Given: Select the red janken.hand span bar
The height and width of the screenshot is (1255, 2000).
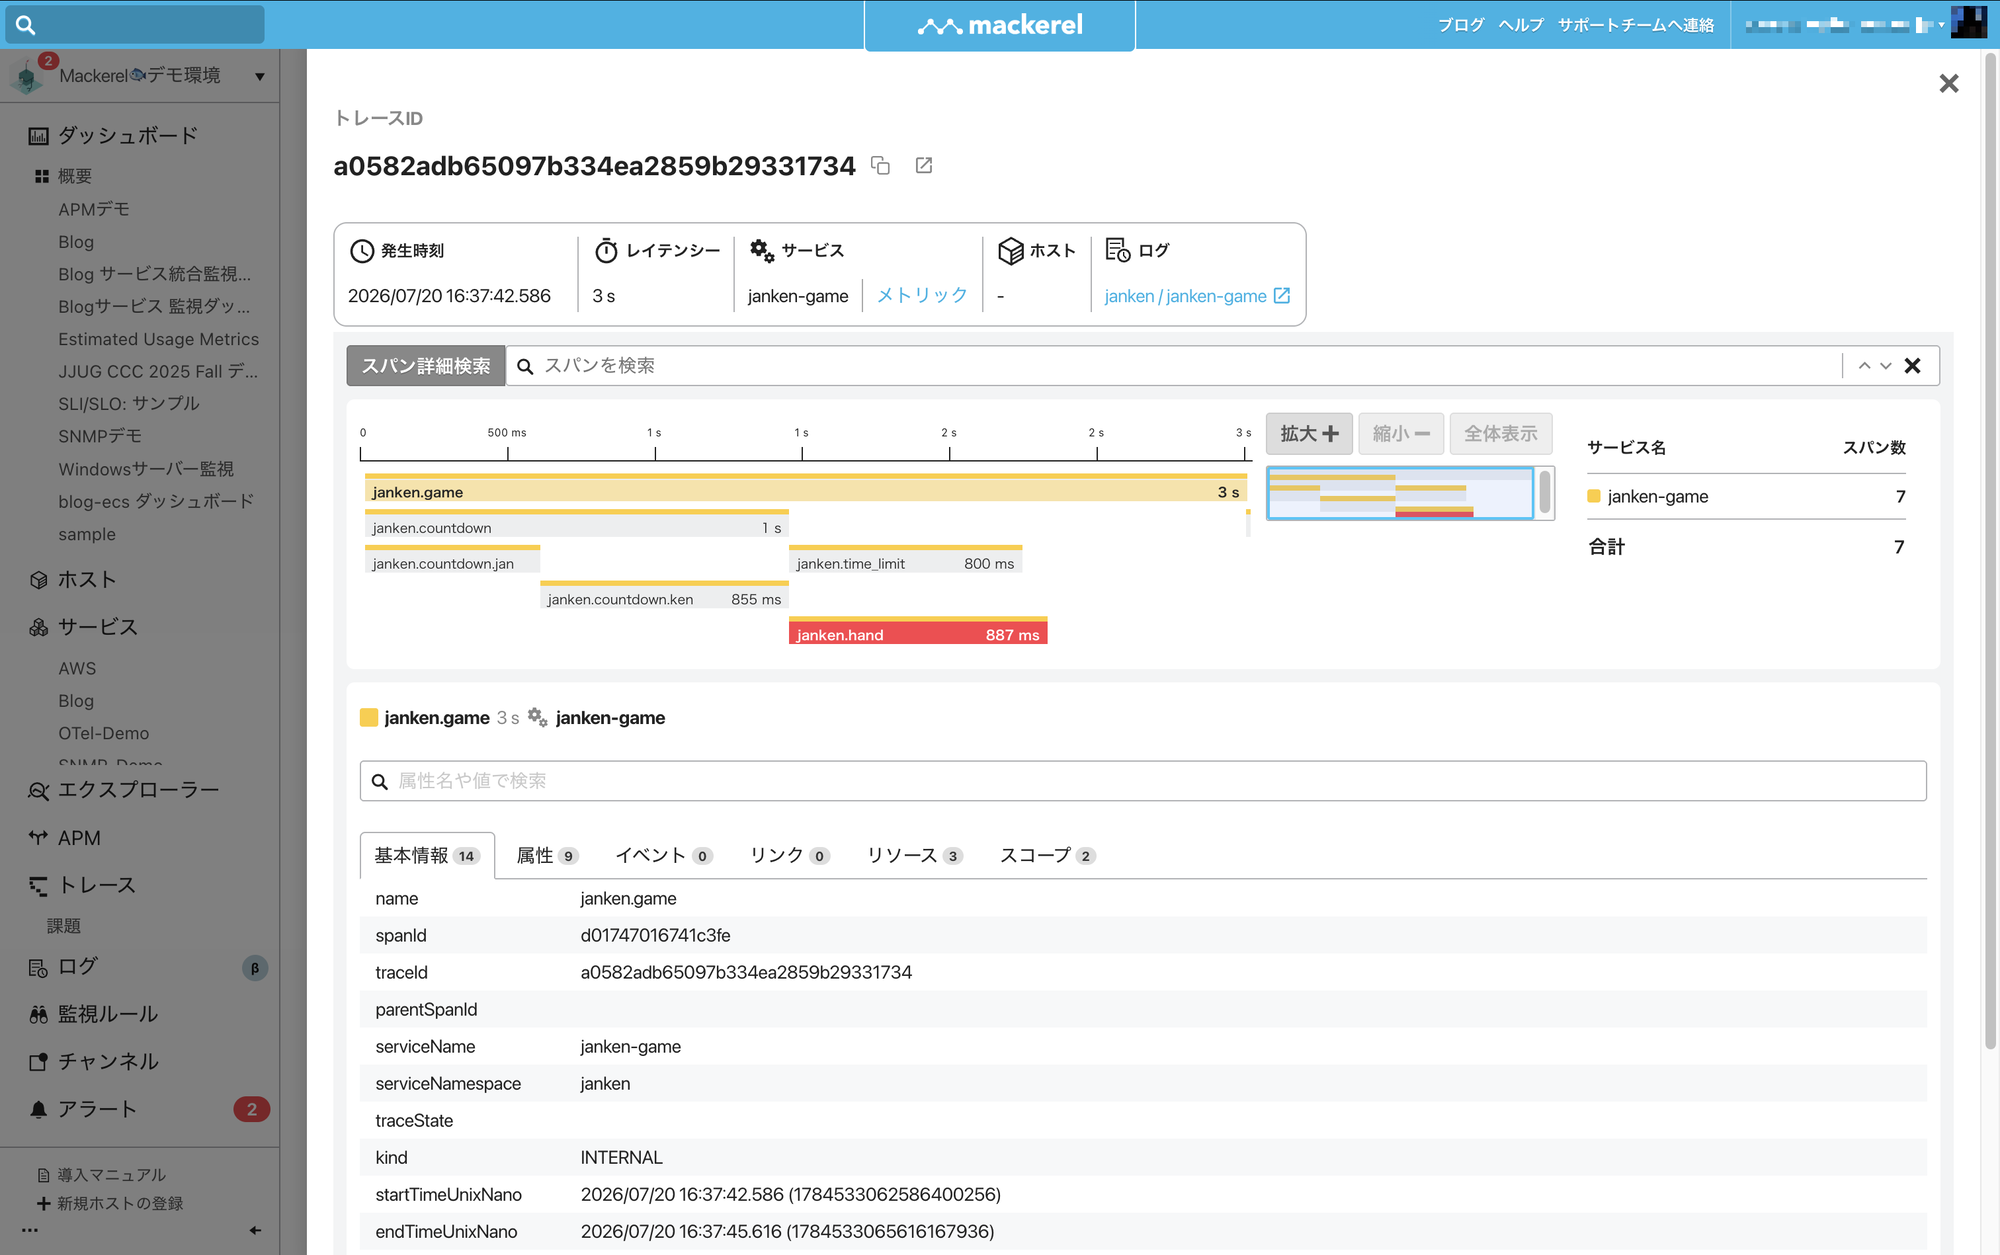Looking at the screenshot, I should point(918,631).
